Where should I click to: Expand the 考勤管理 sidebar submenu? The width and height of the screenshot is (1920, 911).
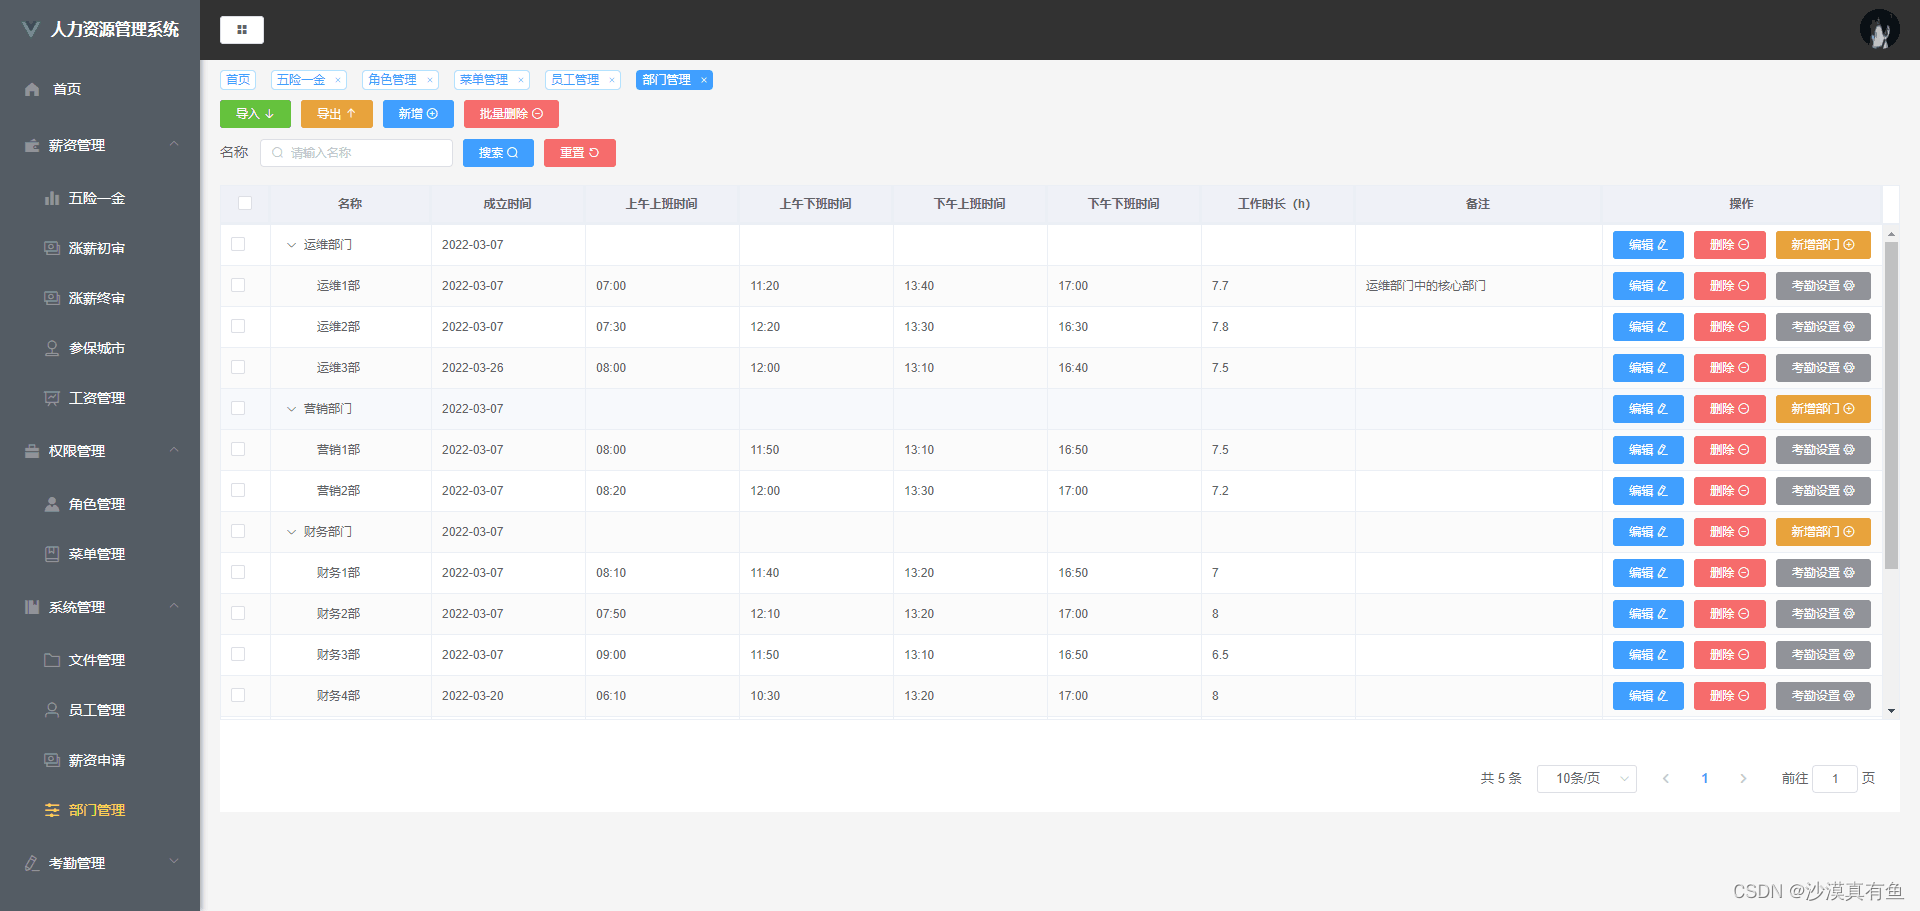[x=174, y=862]
